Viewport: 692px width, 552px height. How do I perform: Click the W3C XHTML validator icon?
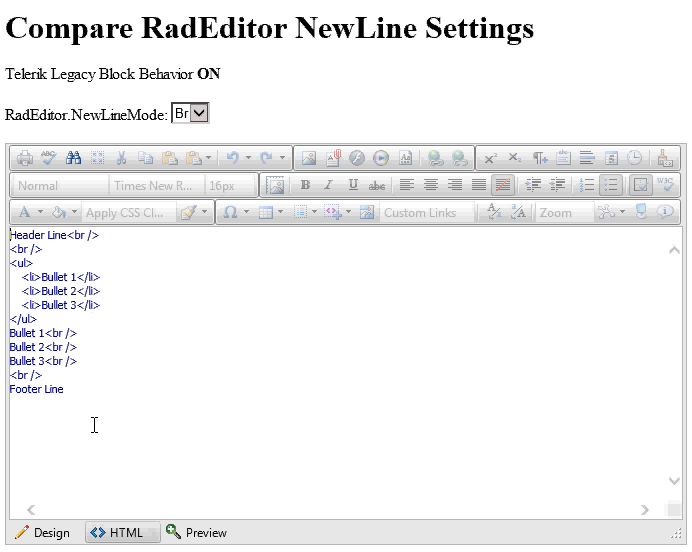click(665, 184)
